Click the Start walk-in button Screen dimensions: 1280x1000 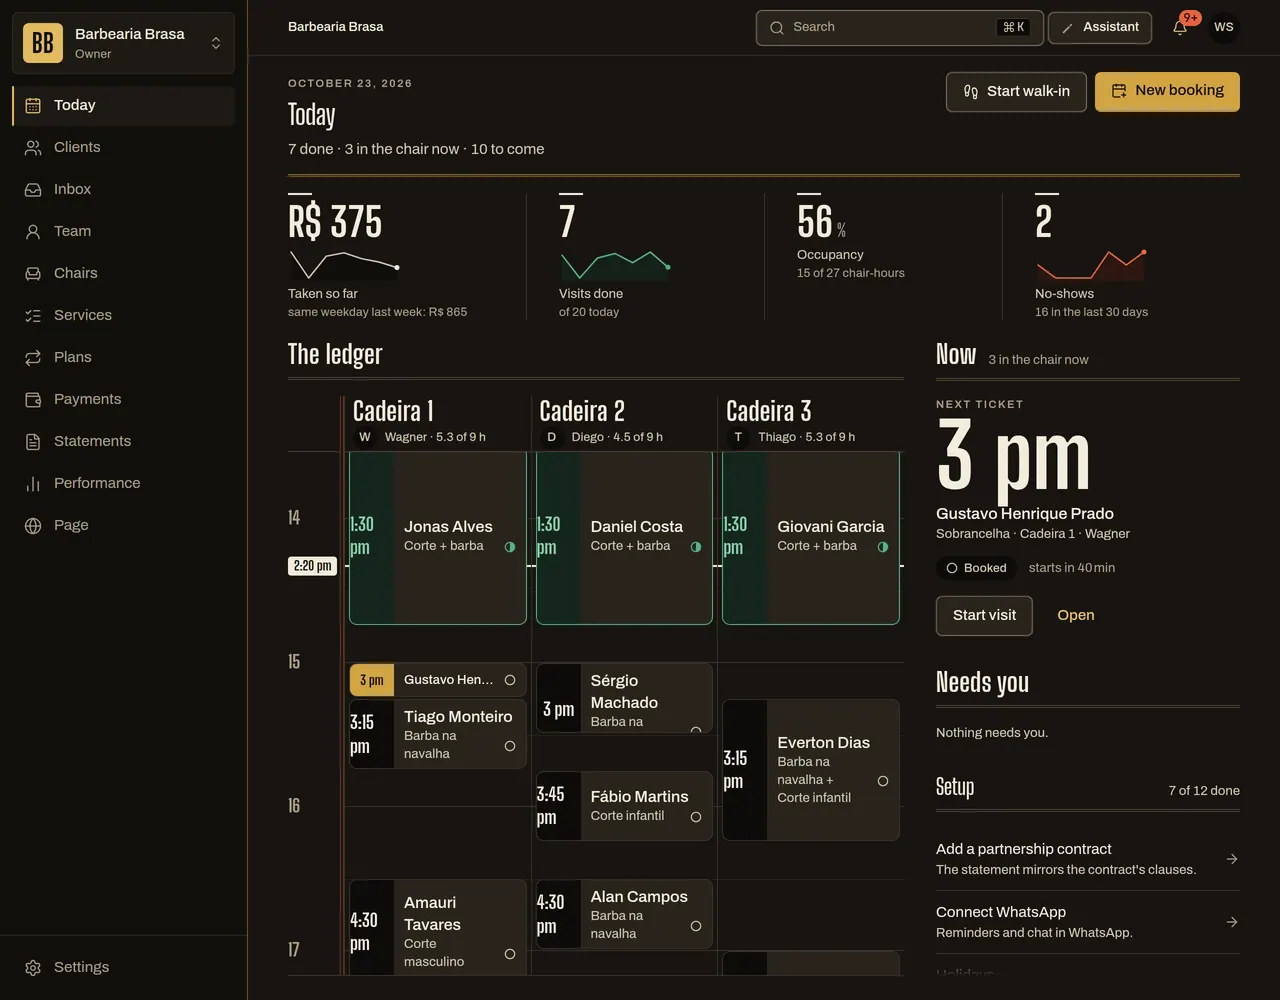tap(1016, 91)
